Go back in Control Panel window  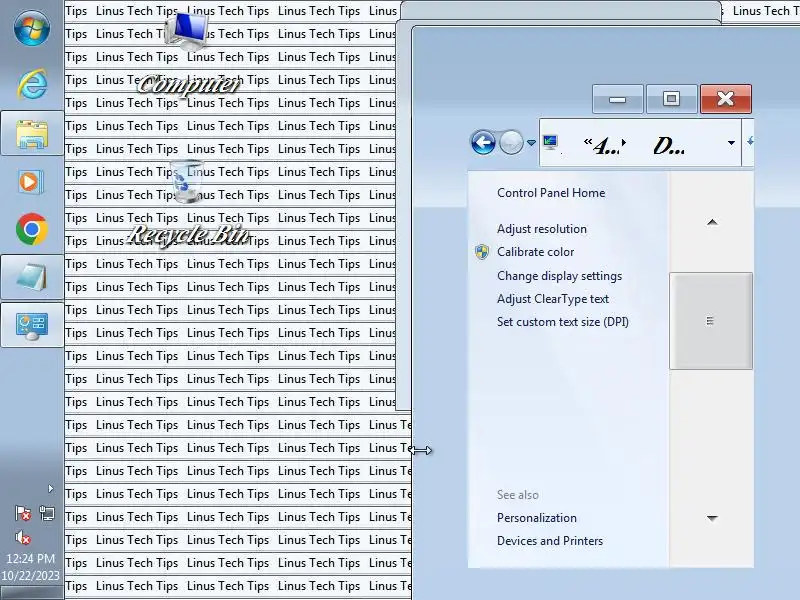pyautogui.click(x=483, y=142)
